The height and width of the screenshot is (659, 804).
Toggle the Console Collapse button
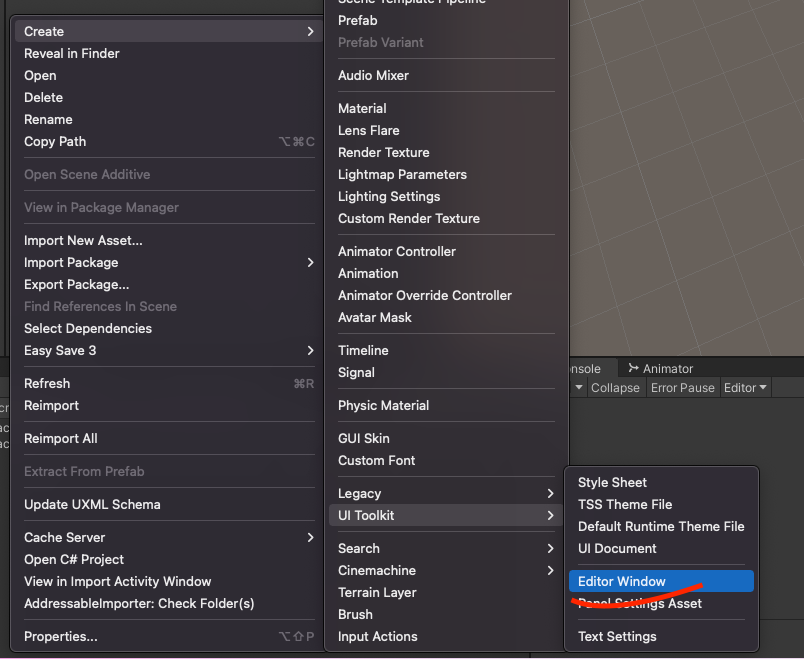point(615,388)
